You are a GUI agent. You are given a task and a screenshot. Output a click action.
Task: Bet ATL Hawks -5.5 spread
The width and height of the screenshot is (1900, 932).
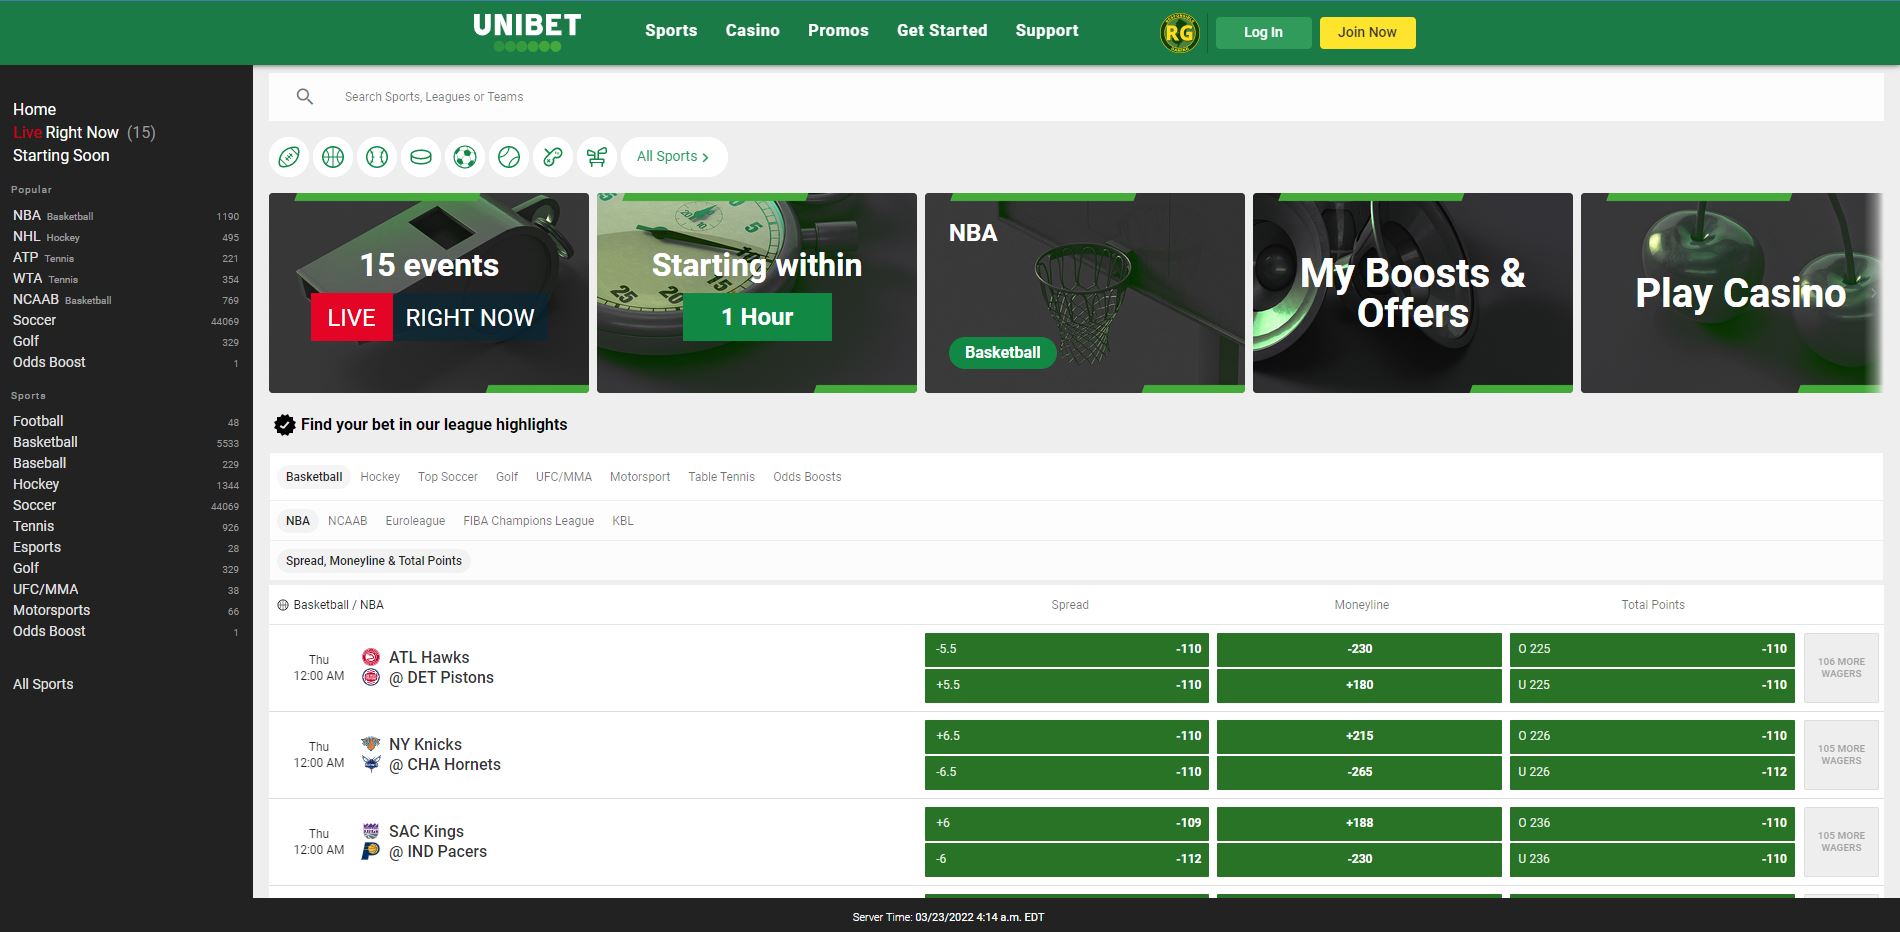[x=1067, y=649]
